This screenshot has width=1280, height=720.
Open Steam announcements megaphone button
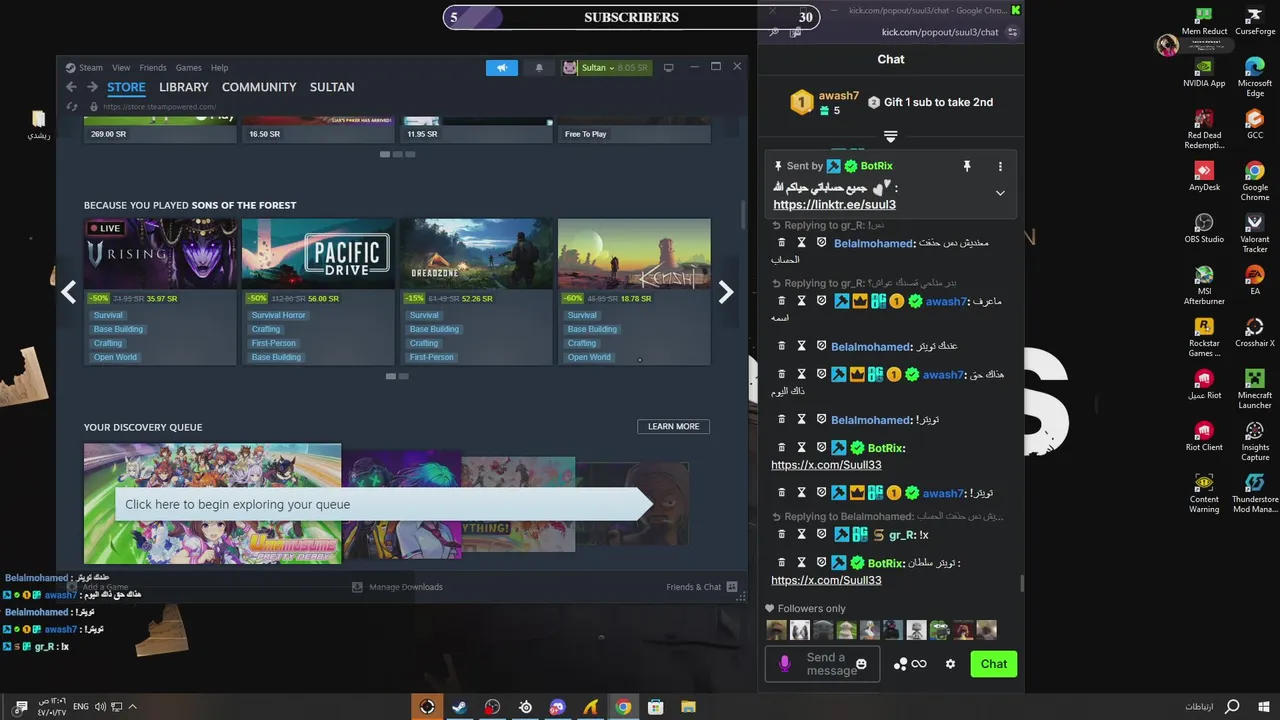tap(502, 67)
